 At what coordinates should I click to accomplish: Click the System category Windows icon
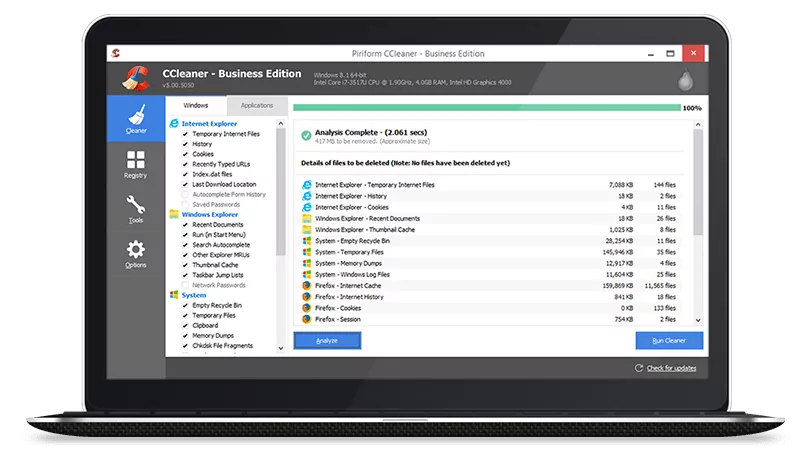[174, 295]
